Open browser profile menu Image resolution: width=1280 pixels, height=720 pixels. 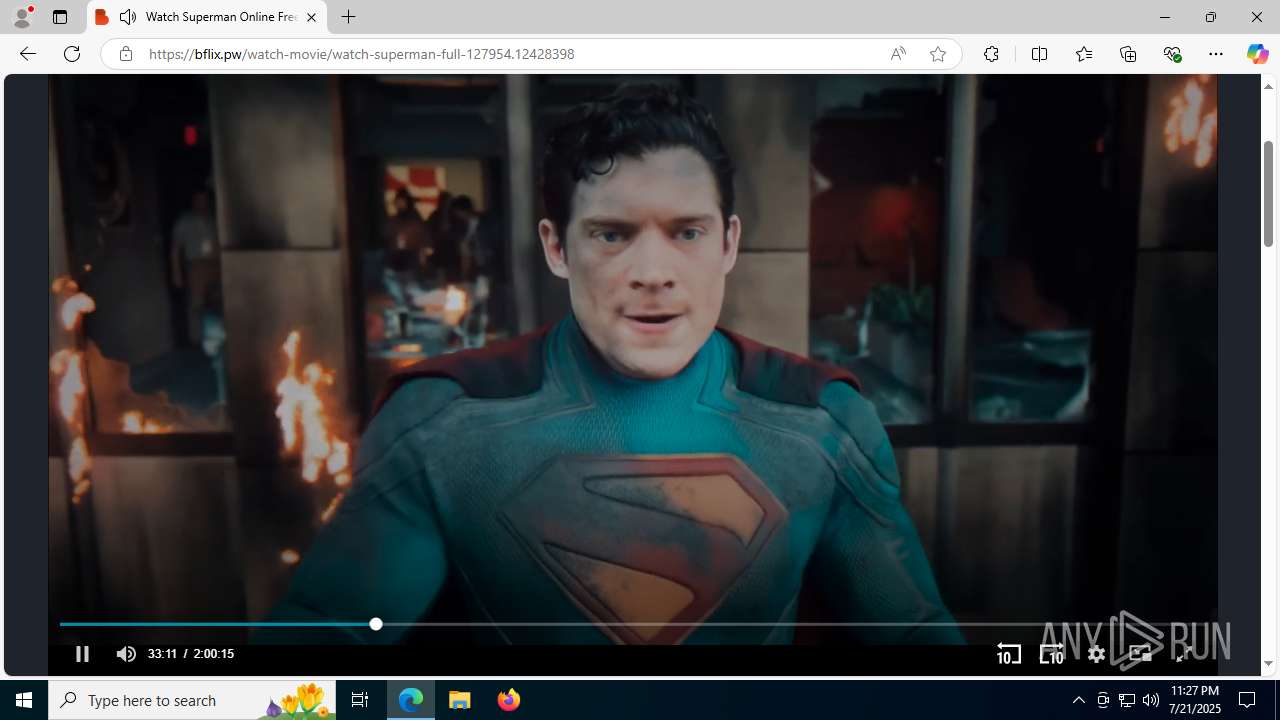(22, 17)
